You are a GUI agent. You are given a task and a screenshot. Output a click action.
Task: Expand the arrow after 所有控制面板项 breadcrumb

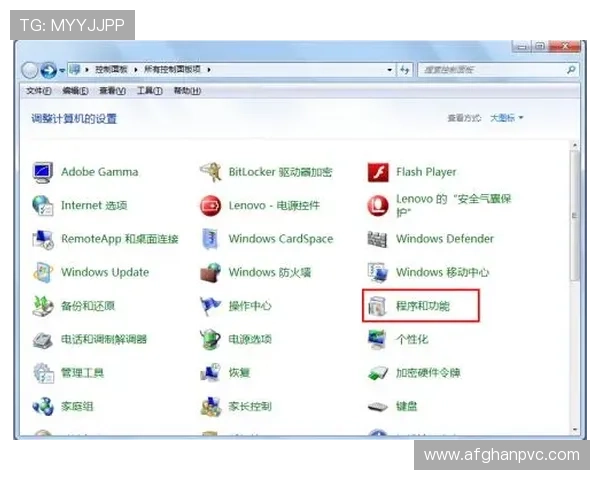[209, 70]
